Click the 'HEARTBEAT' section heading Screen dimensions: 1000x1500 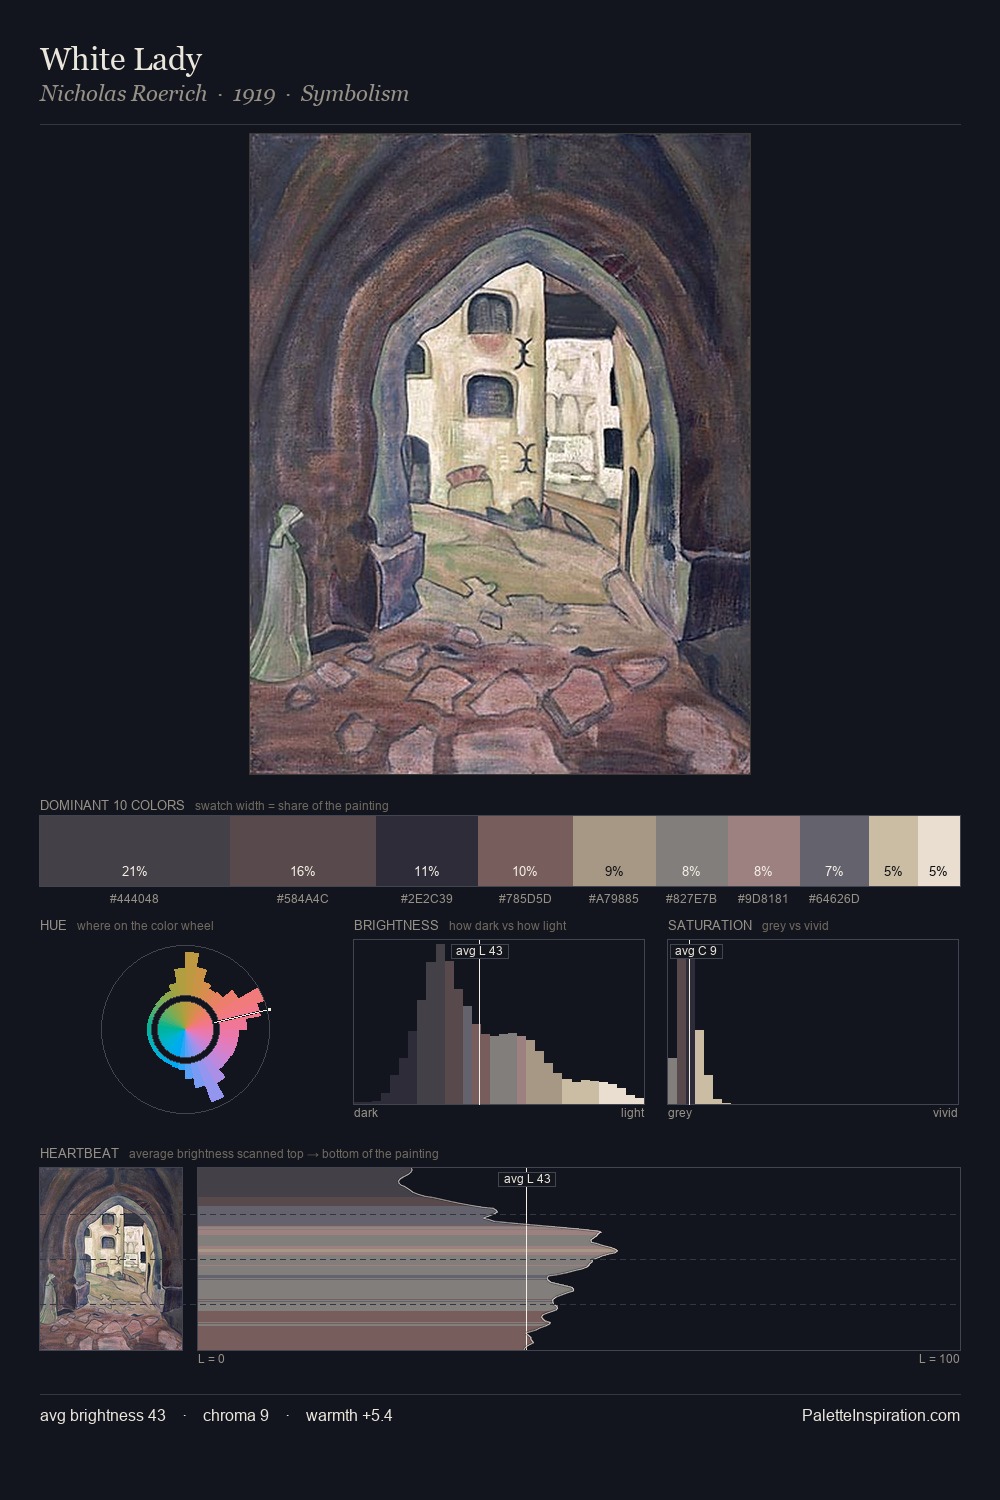(79, 1153)
